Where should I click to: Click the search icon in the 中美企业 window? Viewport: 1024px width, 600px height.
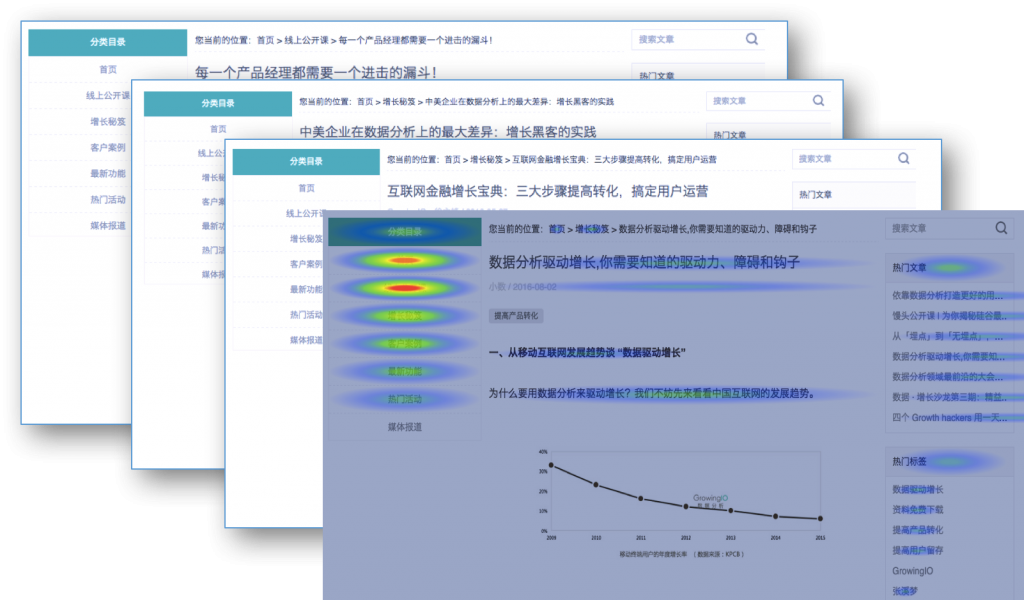(x=818, y=100)
